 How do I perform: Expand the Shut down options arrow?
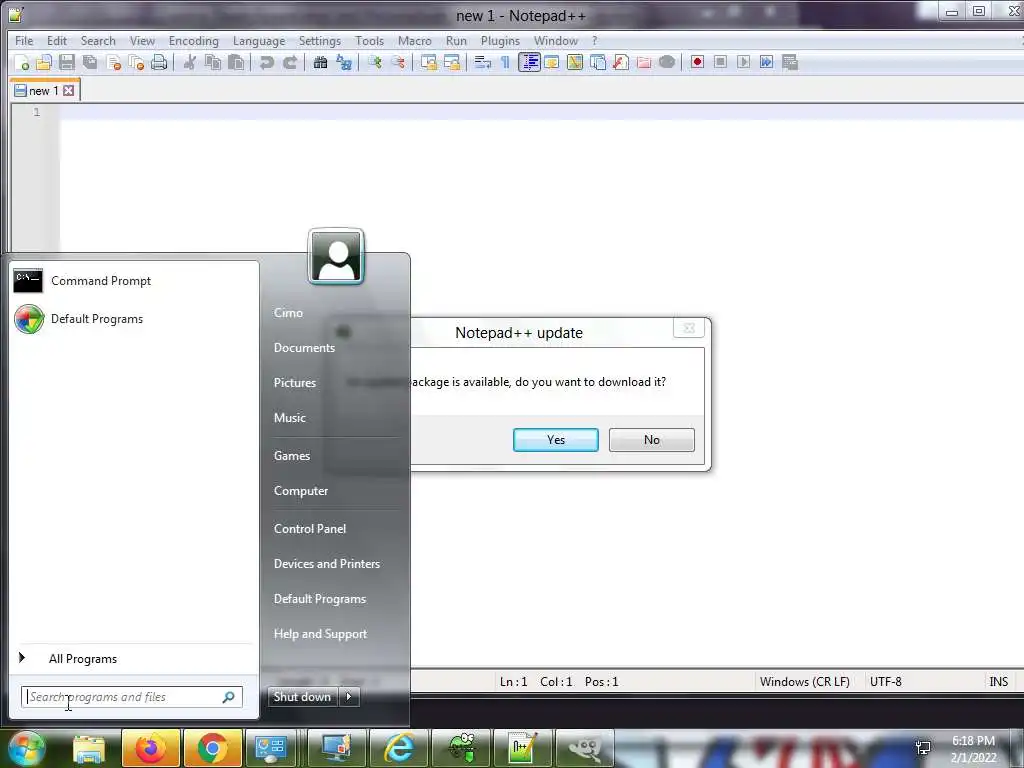(349, 697)
